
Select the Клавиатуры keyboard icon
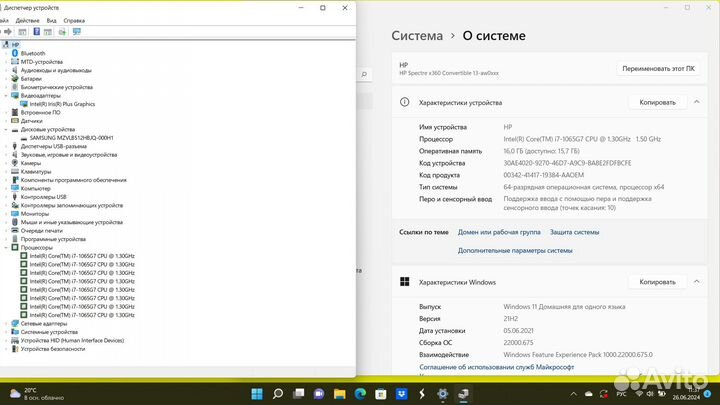pos(15,171)
